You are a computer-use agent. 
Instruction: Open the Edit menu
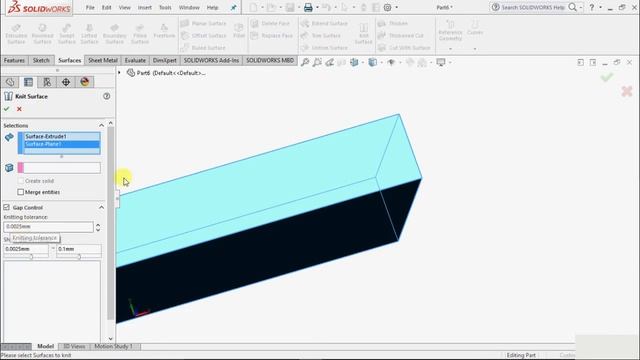(x=107, y=7)
